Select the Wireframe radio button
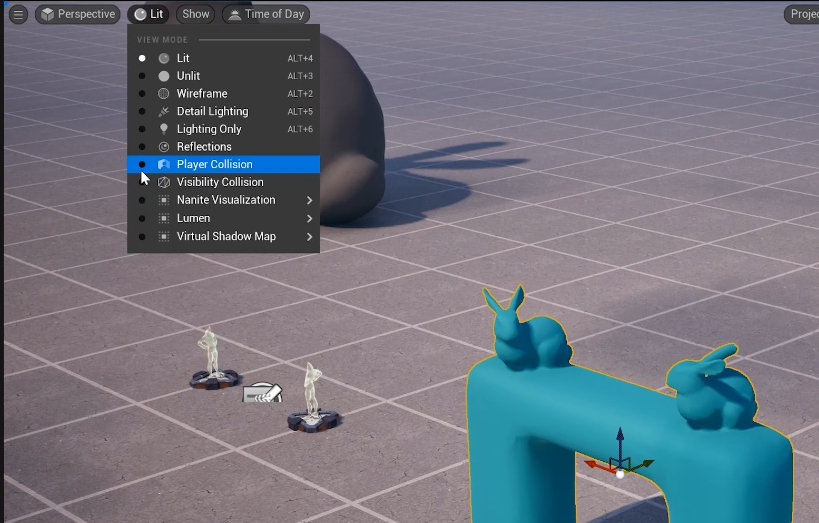The height and width of the screenshot is (523, 819). tap(142, 94)
